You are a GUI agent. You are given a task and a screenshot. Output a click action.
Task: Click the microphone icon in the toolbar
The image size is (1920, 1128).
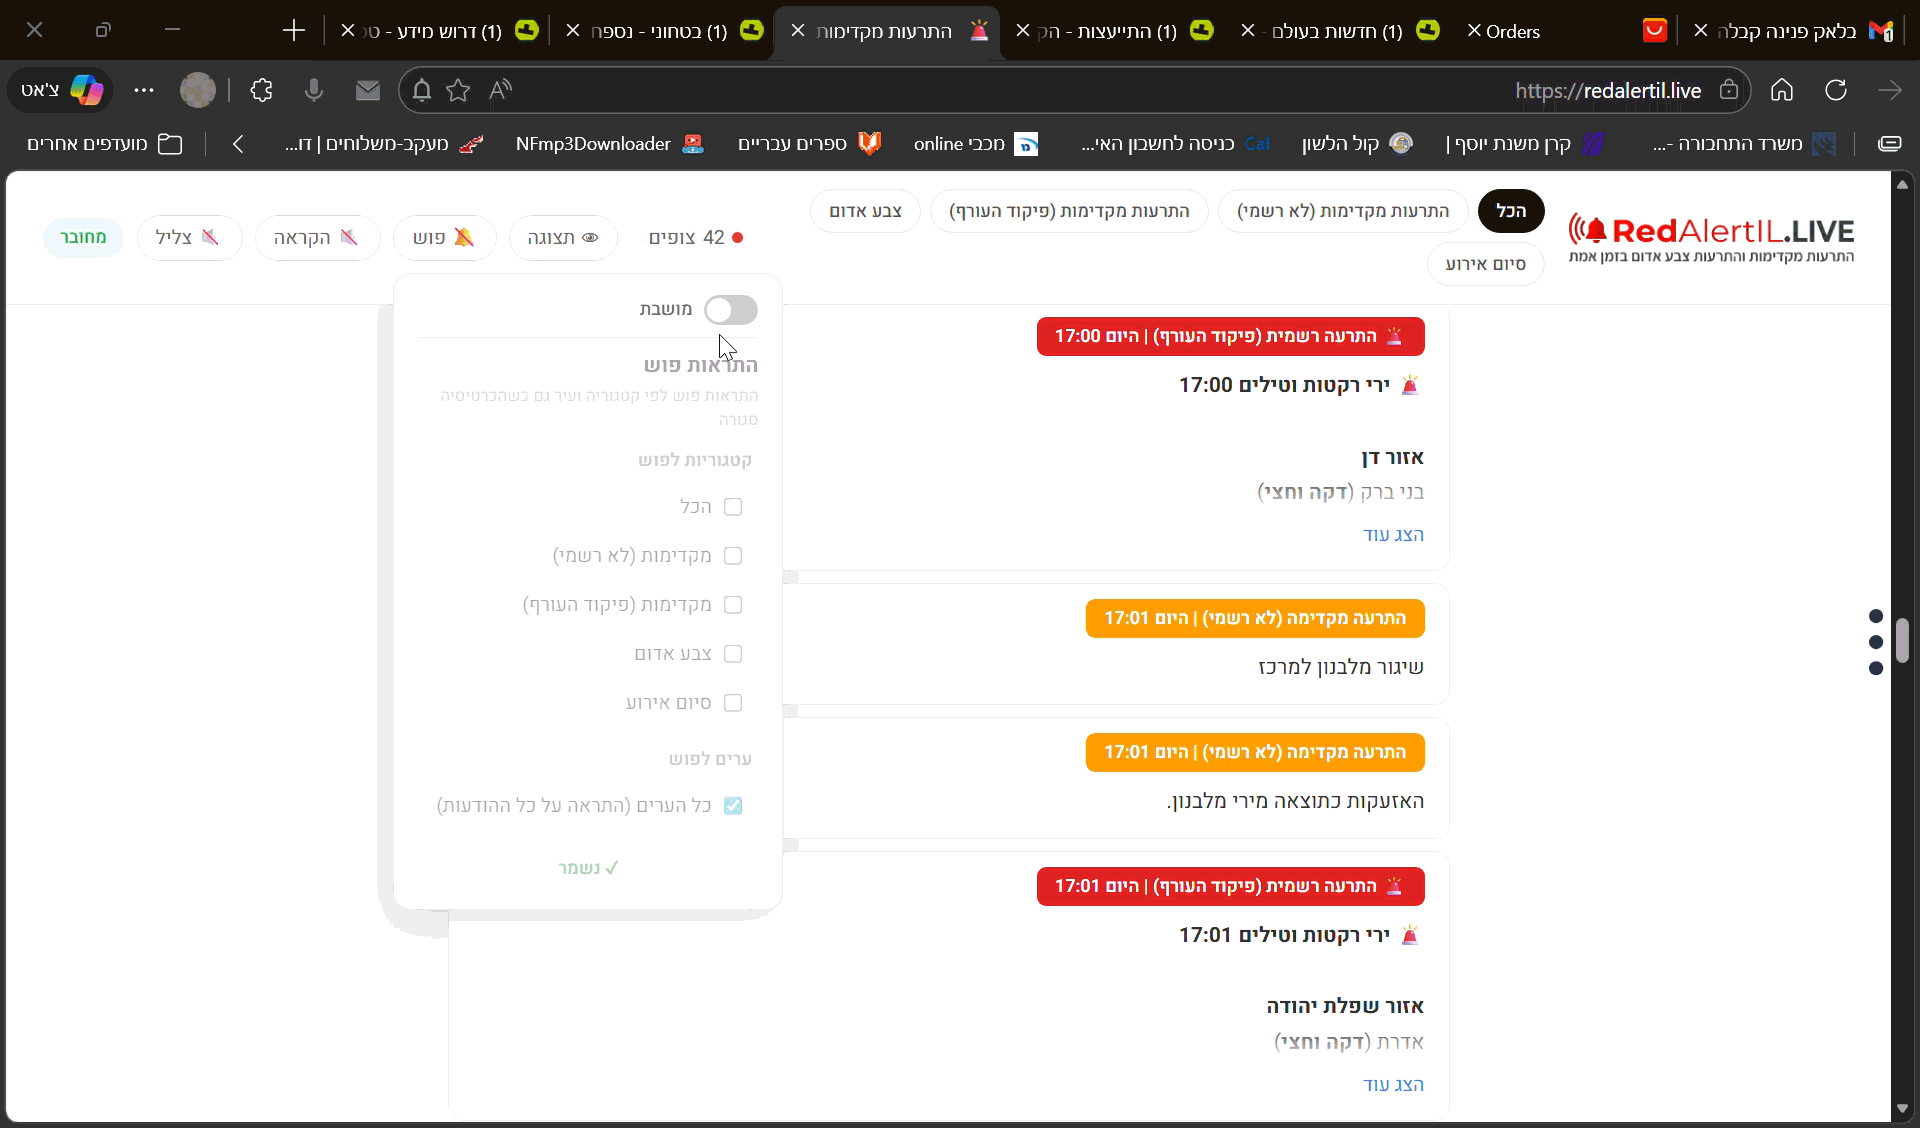coord(315,90)
